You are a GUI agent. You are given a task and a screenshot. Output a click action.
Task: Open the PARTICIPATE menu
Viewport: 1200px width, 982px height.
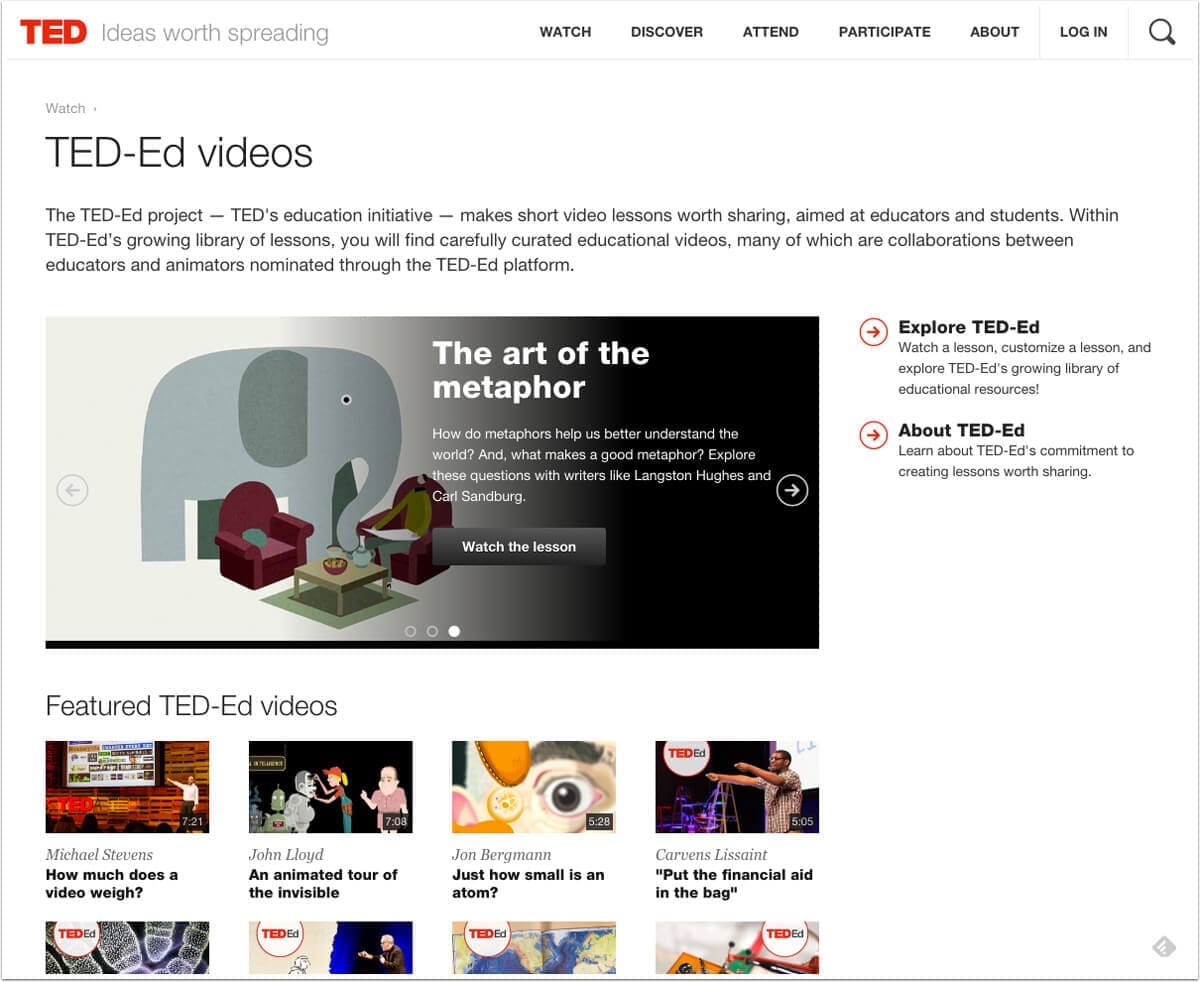(885, 32)
